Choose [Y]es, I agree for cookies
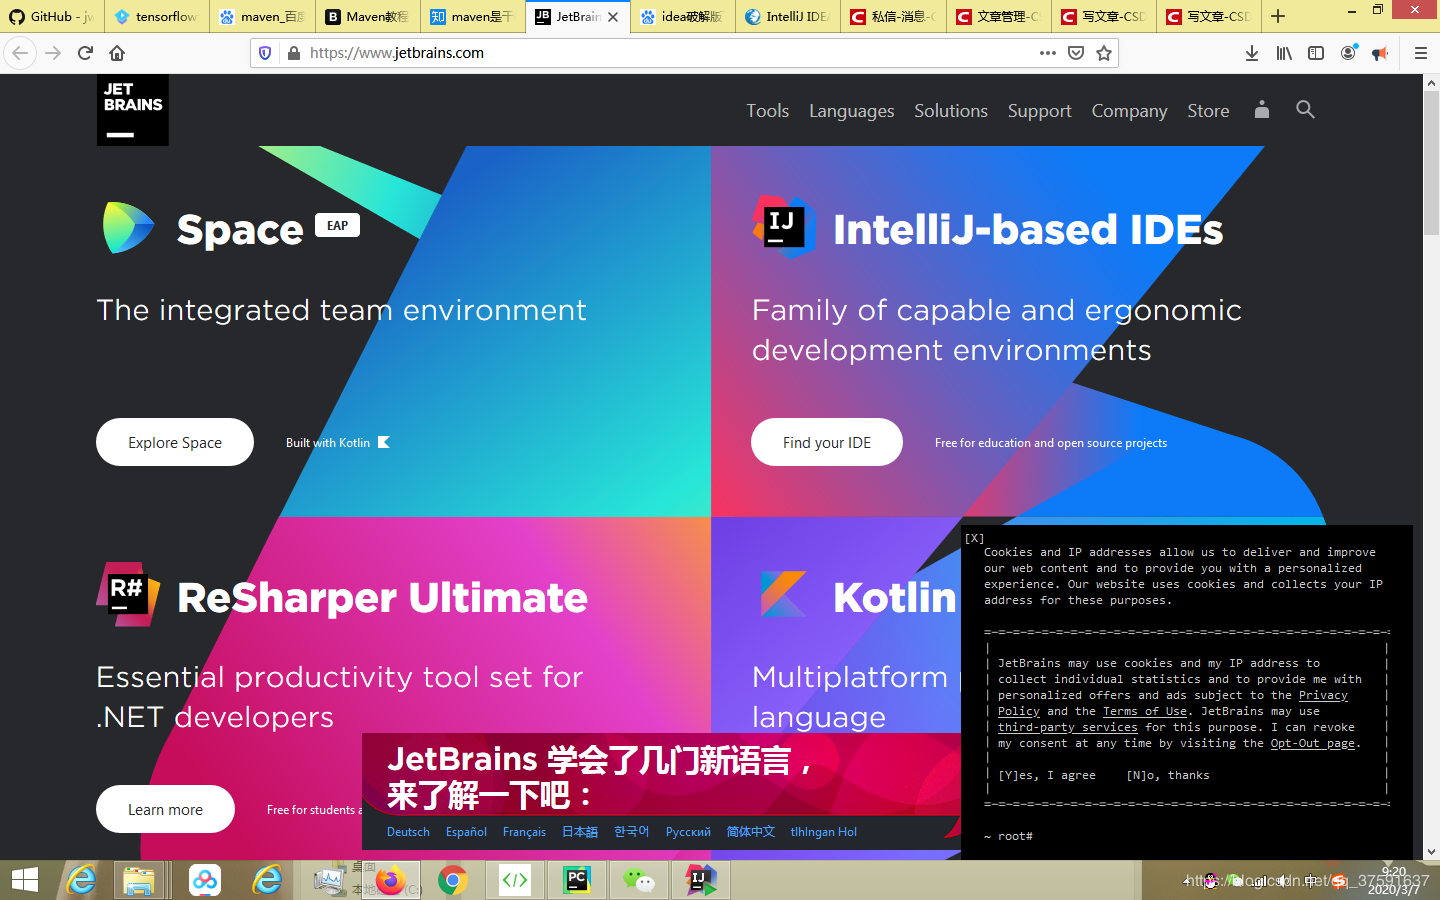The image size is (1440, 900). (1047, 776)
